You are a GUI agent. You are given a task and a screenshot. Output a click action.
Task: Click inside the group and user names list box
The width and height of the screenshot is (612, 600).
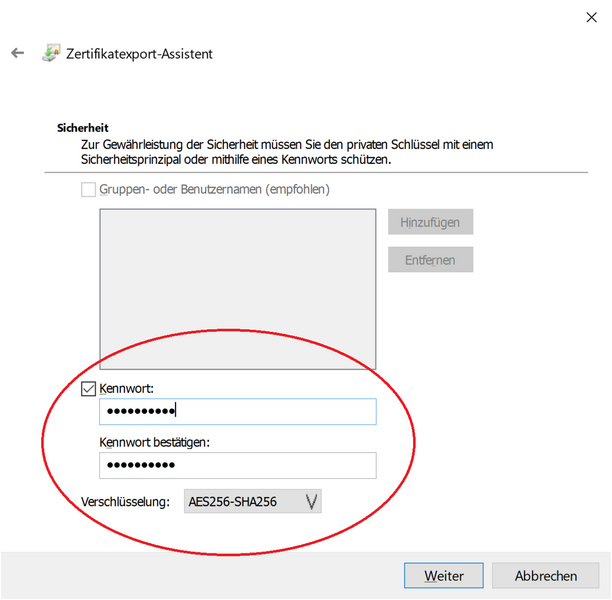[x=237, y=290]
